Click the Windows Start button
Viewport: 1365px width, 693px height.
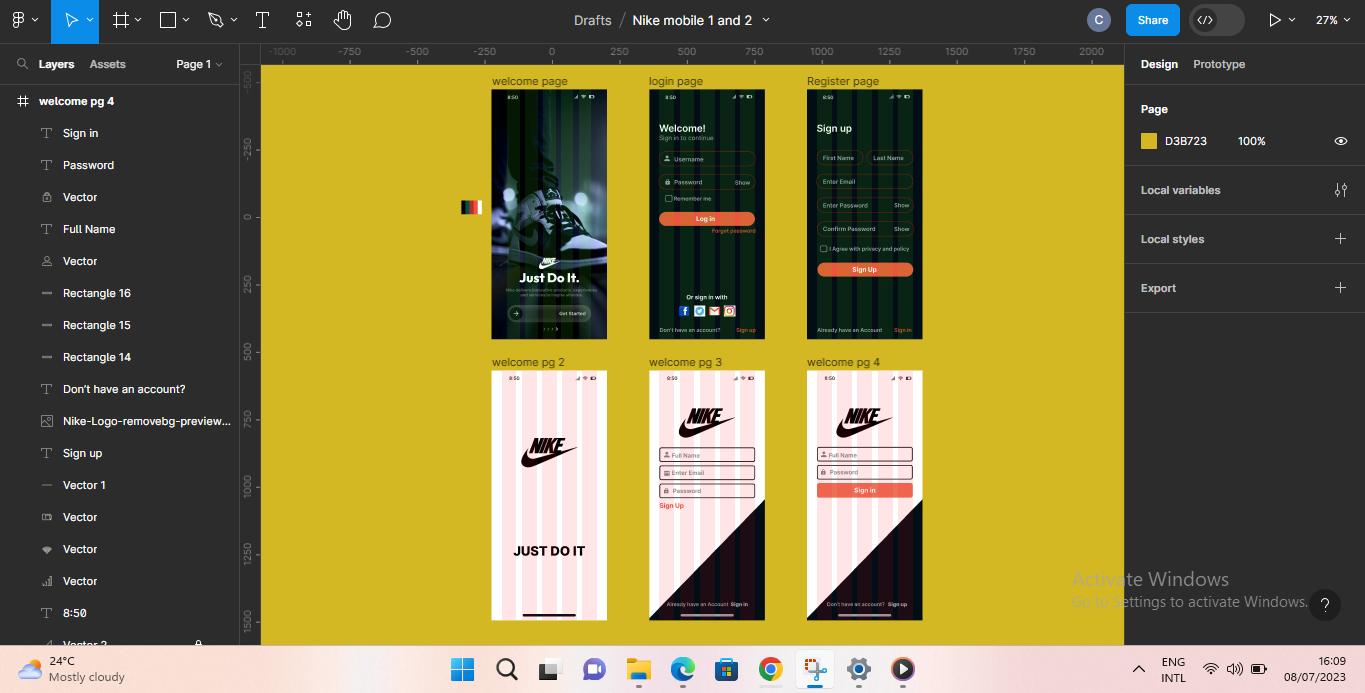[x=462, y=669]
